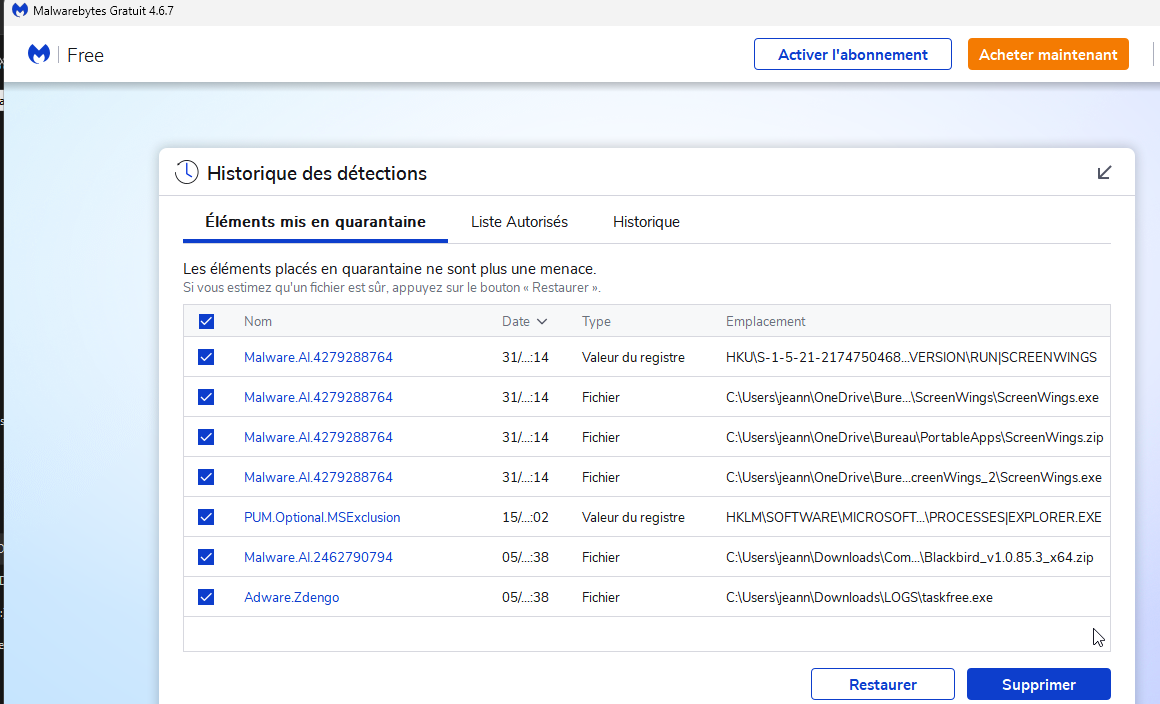Image resolution: width=1160 pixels, height=704 pixels.
Task: Uncheck the Adware.Zdengo row checkbox
Action: (206, 597)
